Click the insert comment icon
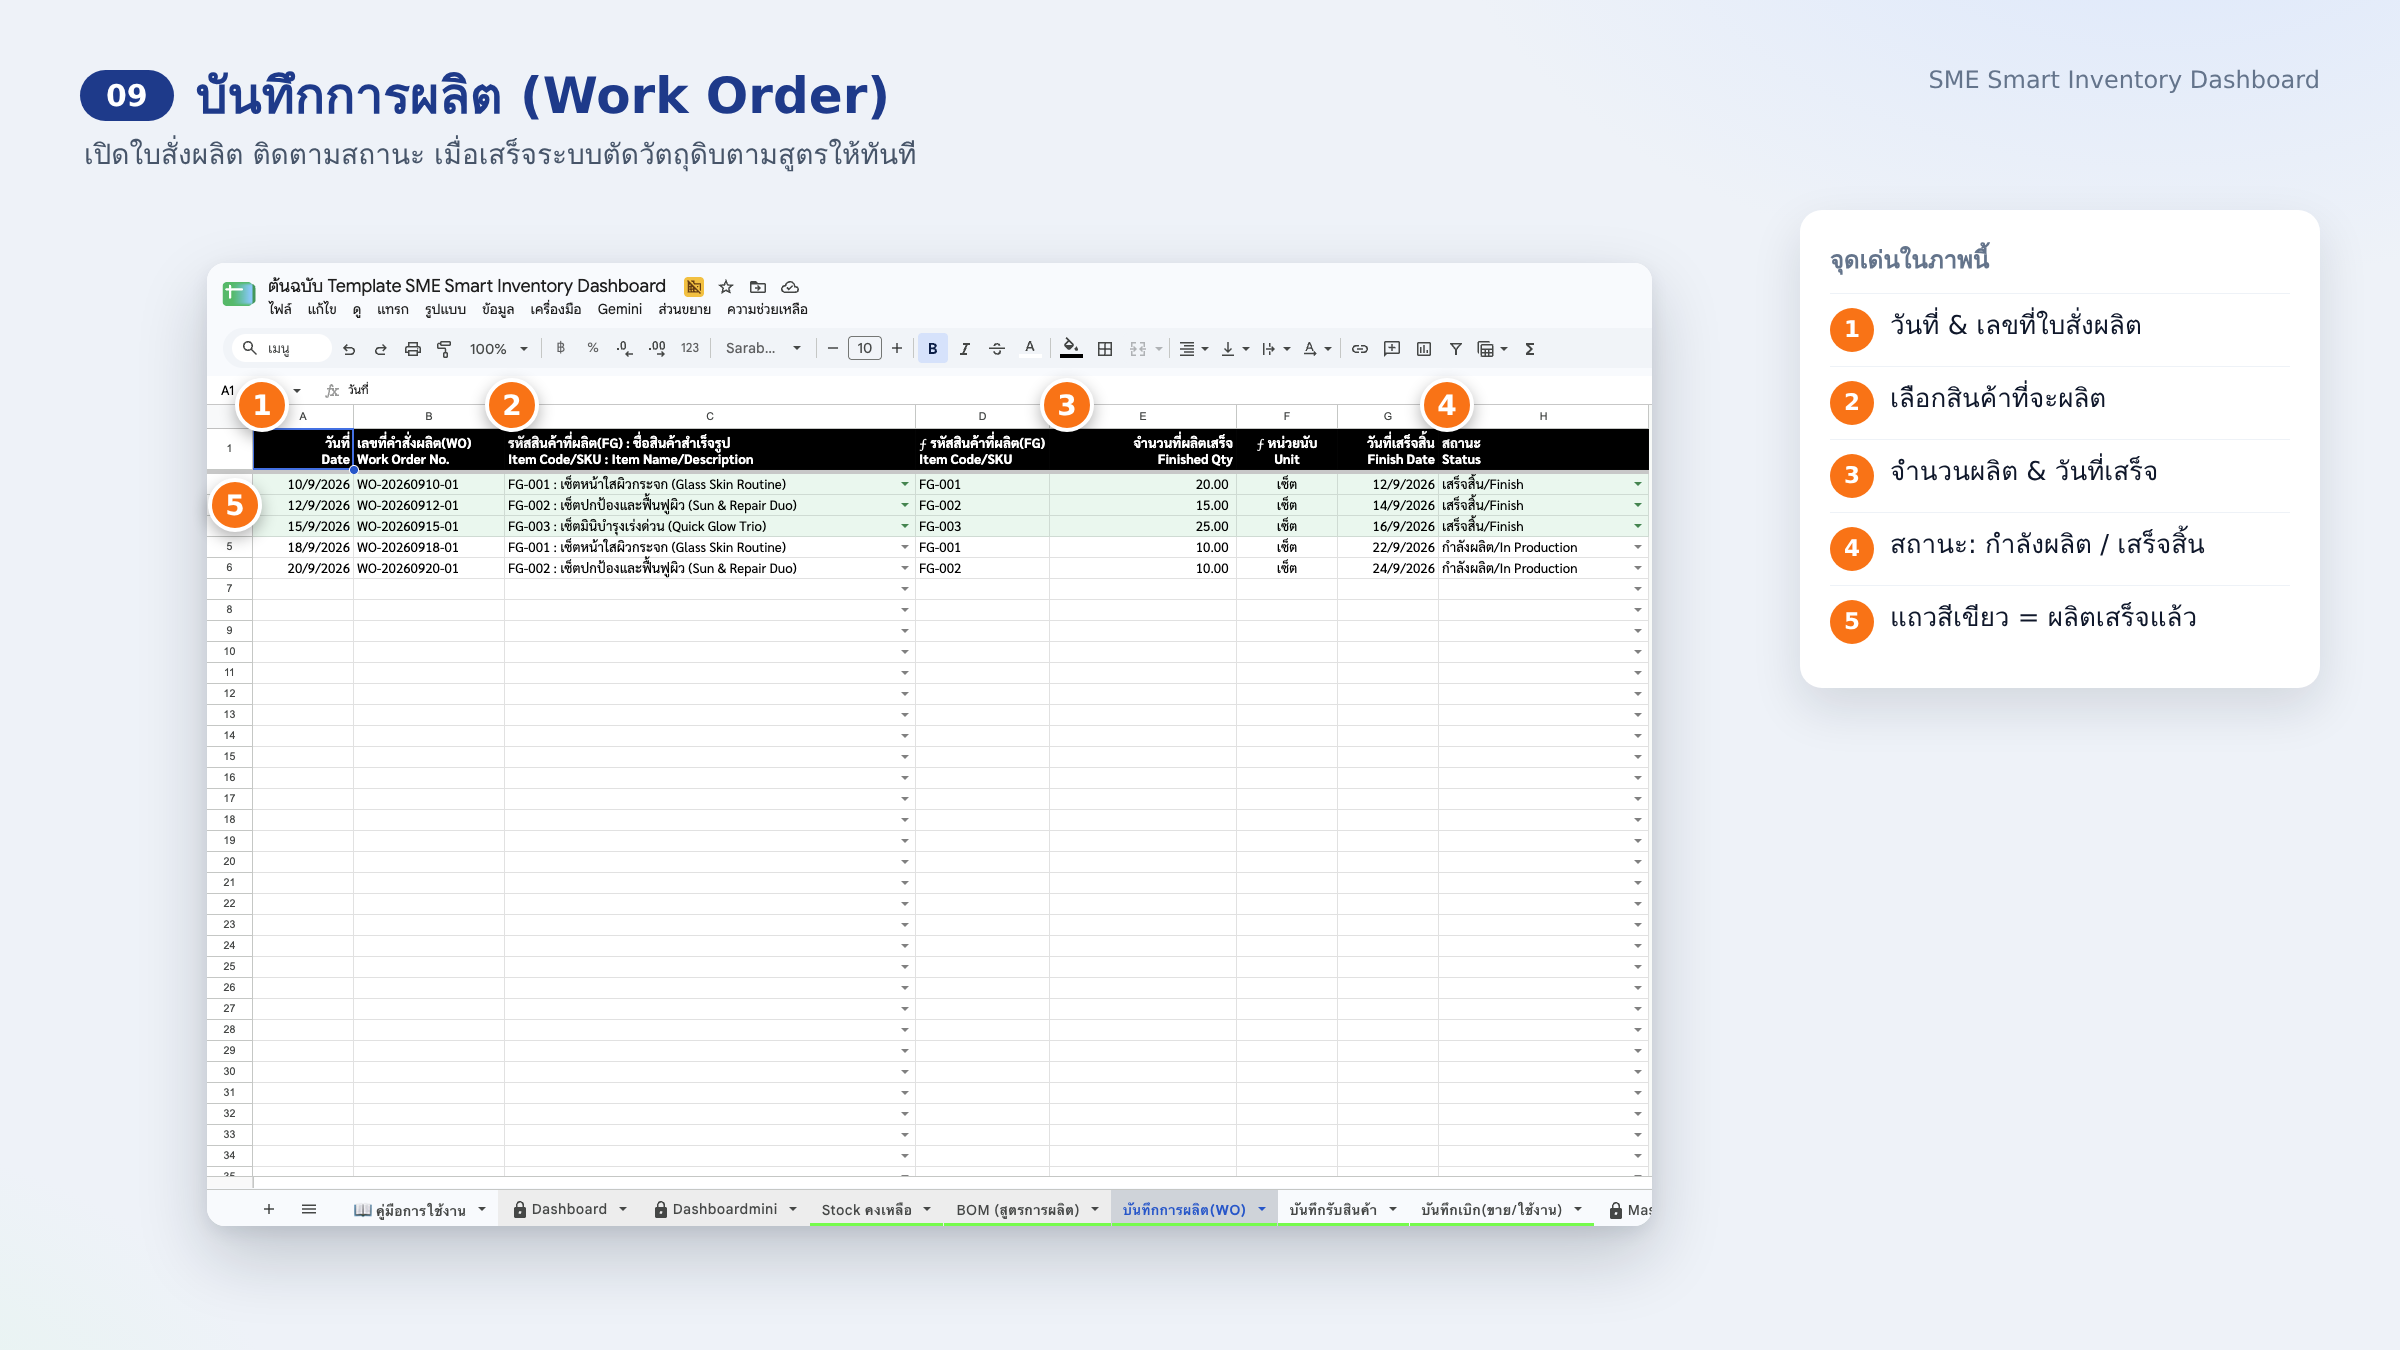The height and width of the screenshot is (1350, 2400). coord(1392,349)
